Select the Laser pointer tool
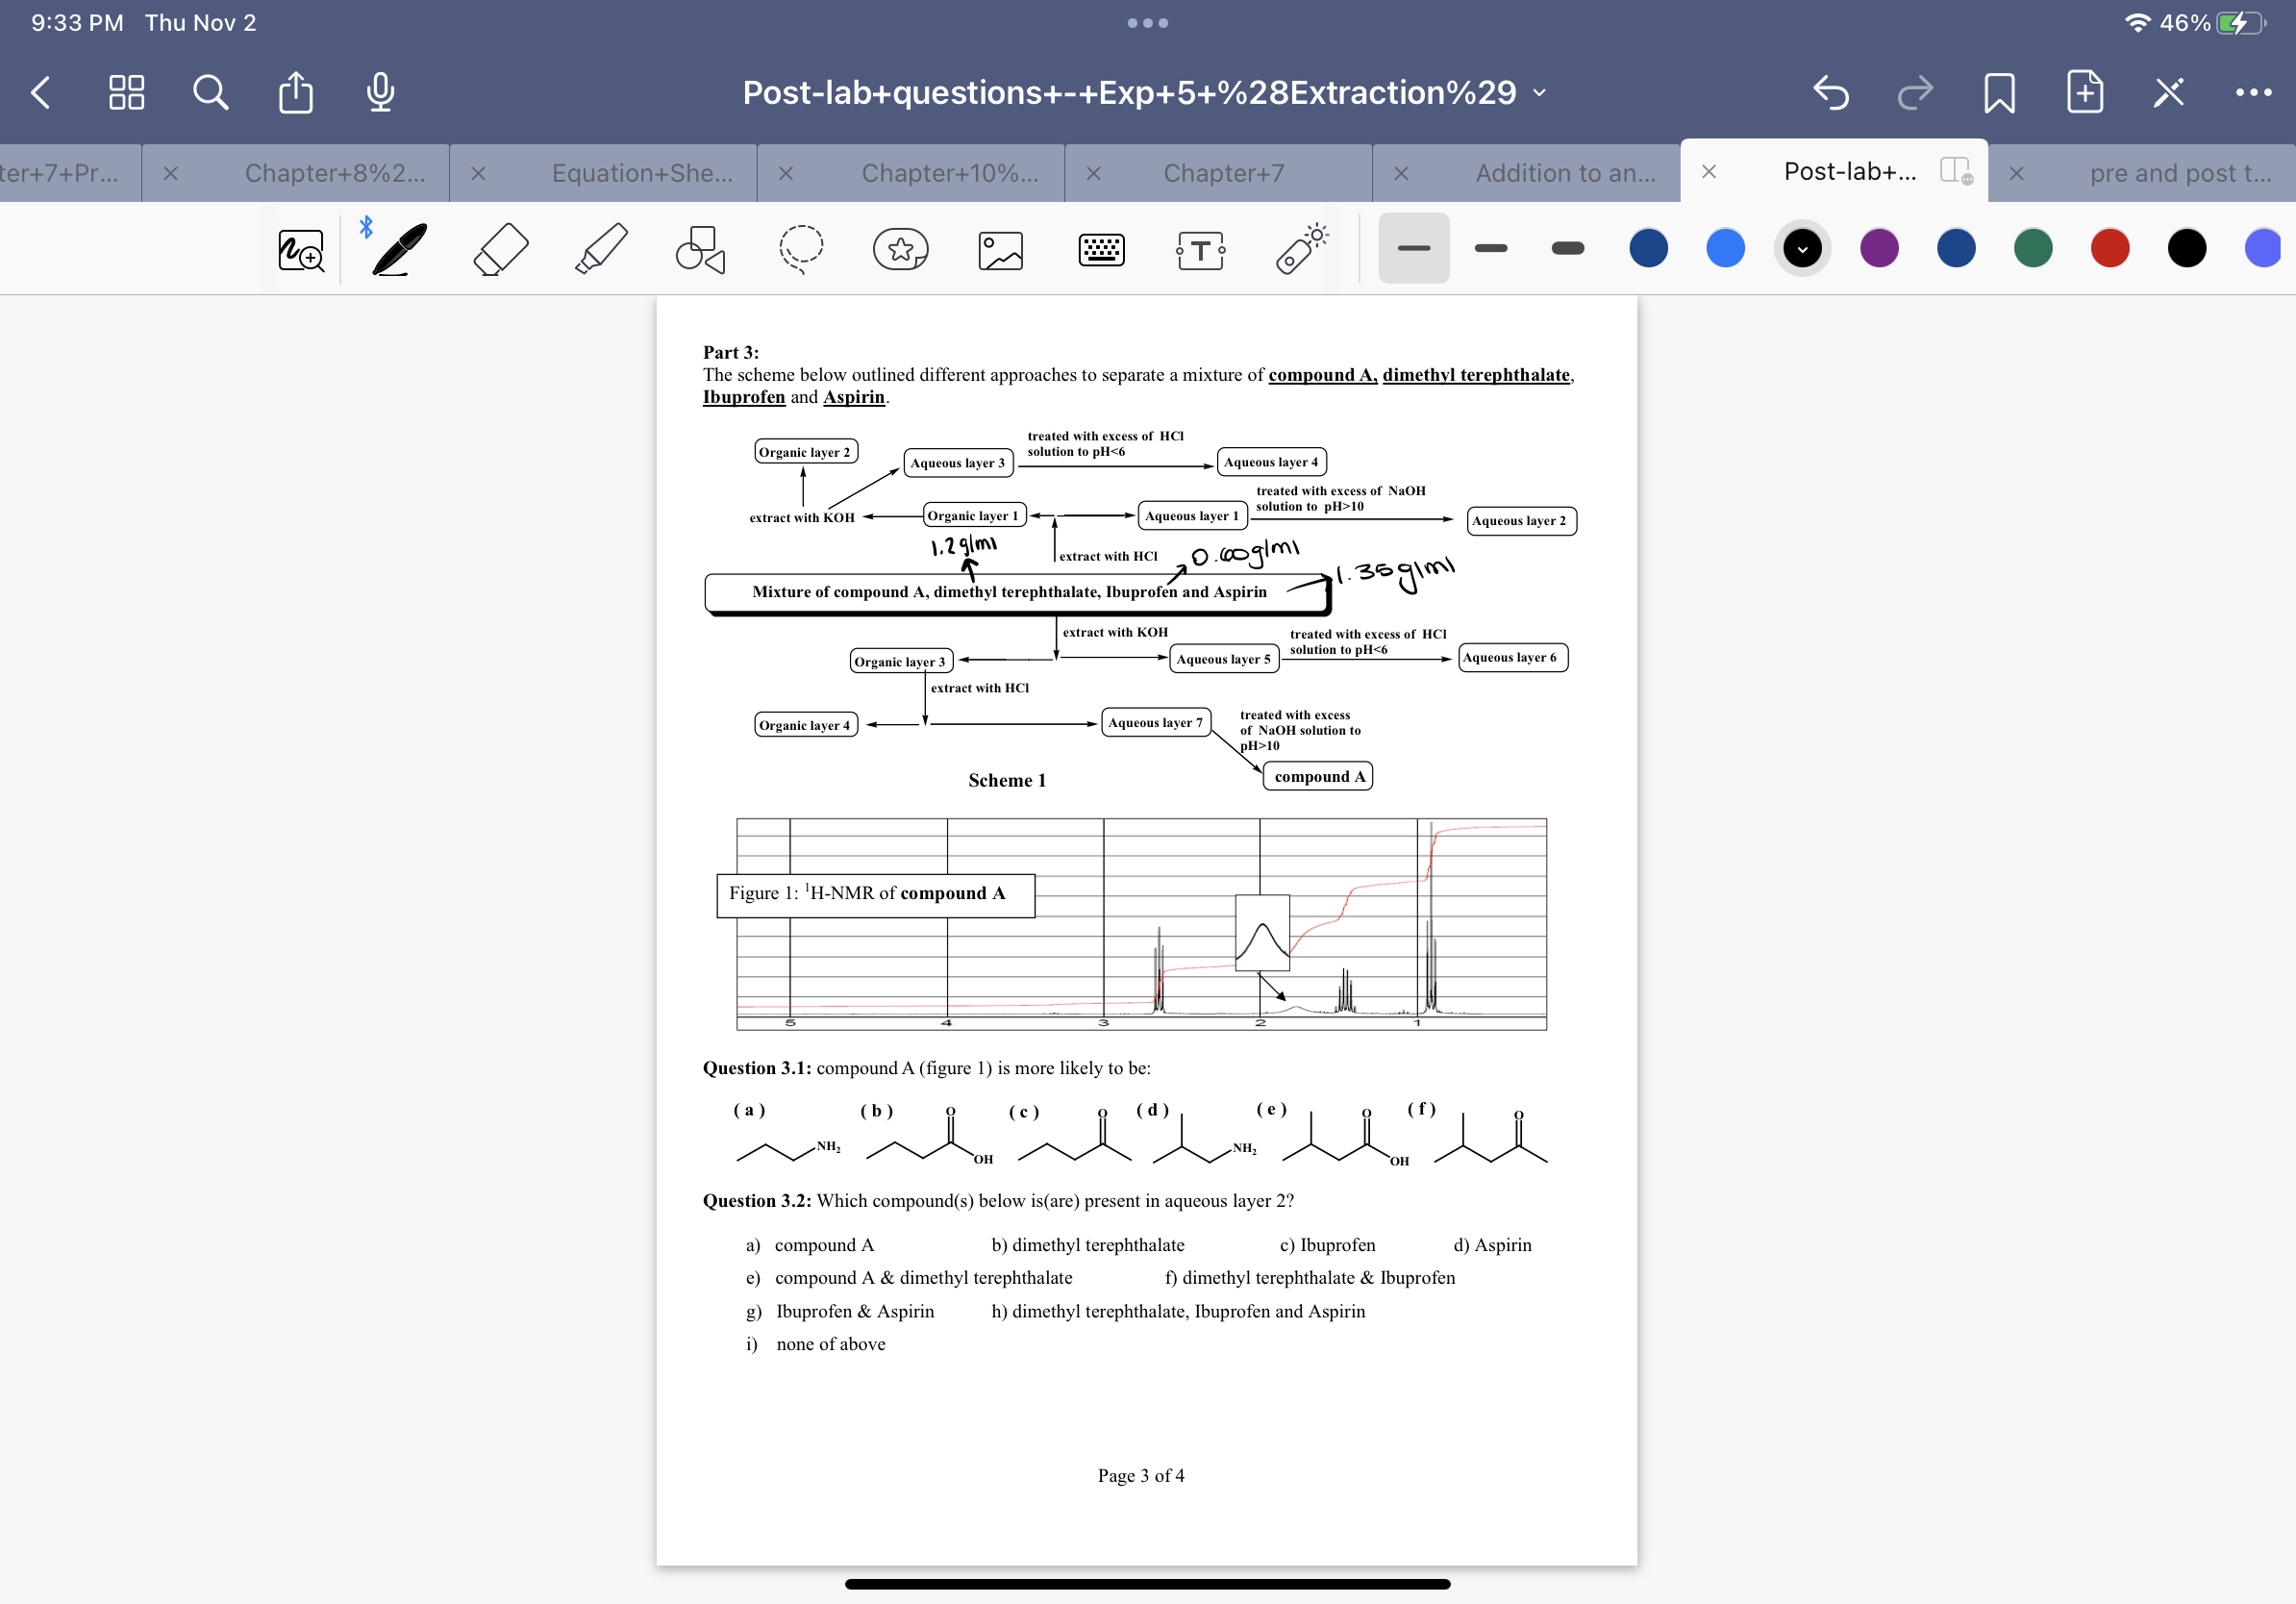The image size is (2296, 1604). [x=1301, y=249]
